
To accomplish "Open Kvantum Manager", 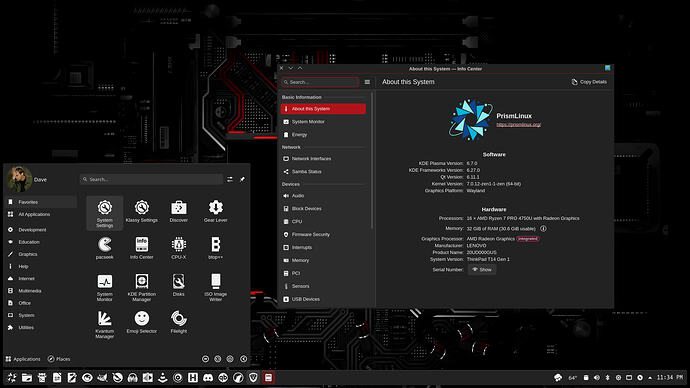I will [x=105, y=325].
